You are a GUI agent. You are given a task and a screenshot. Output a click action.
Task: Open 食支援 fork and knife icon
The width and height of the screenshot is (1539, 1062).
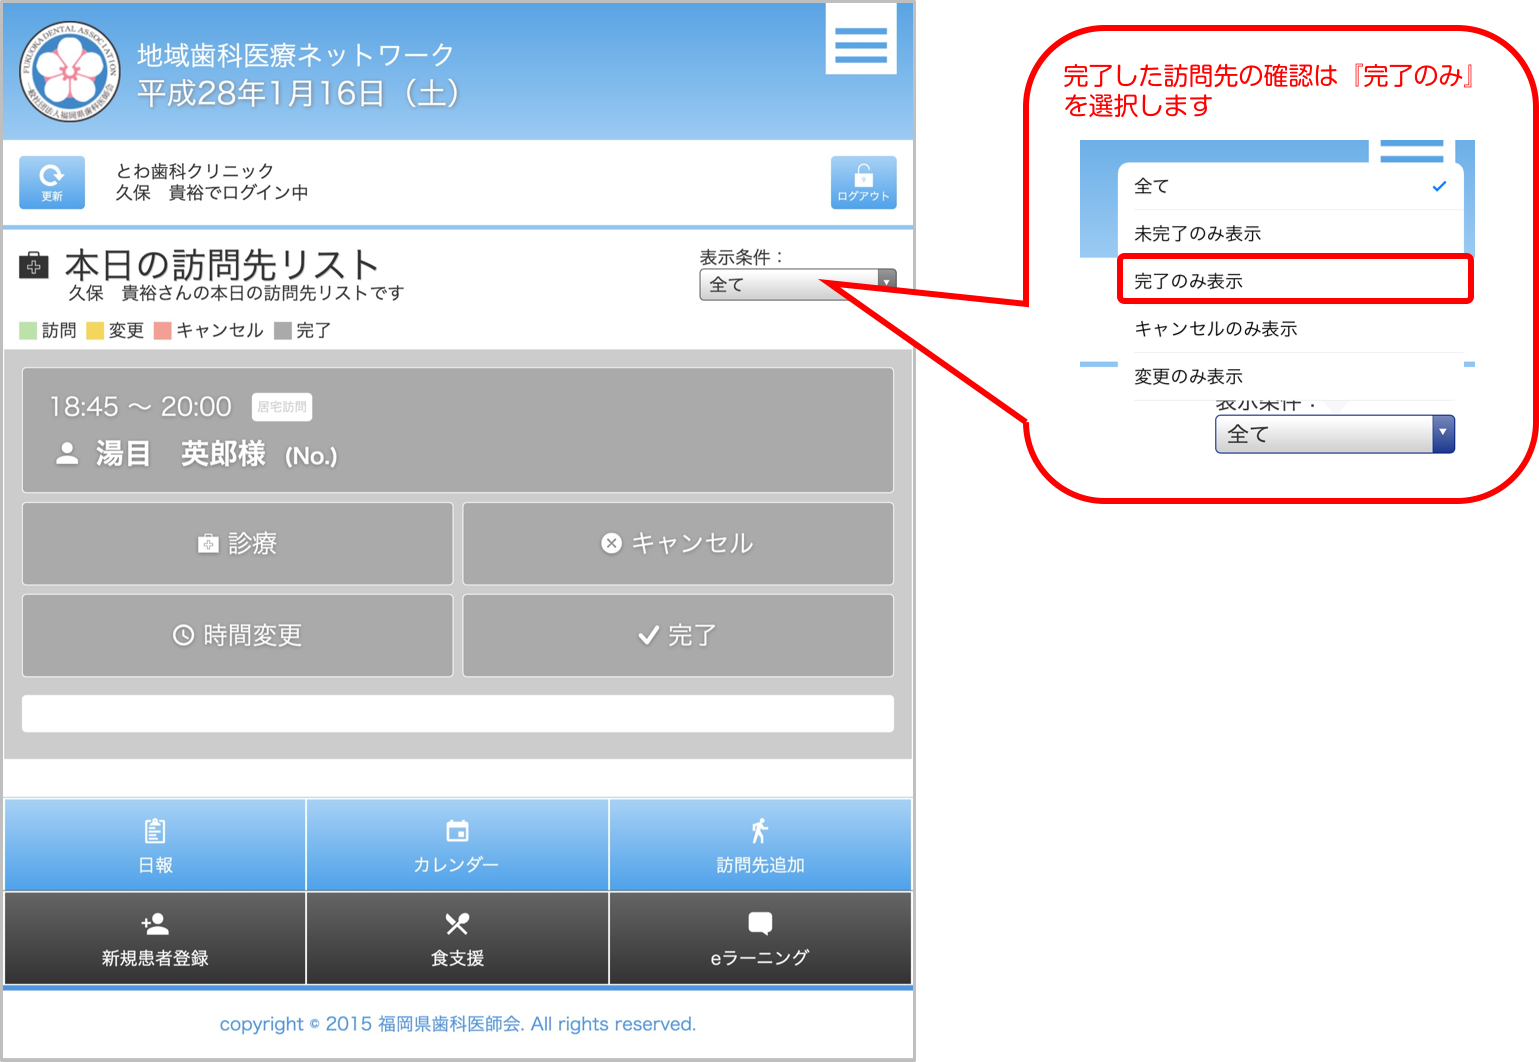coord(457,924)
